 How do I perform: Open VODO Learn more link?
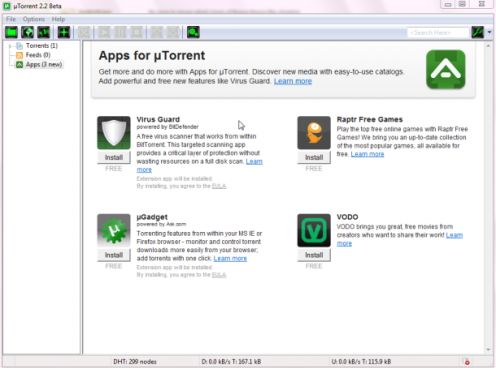click(x=454, y=235)
